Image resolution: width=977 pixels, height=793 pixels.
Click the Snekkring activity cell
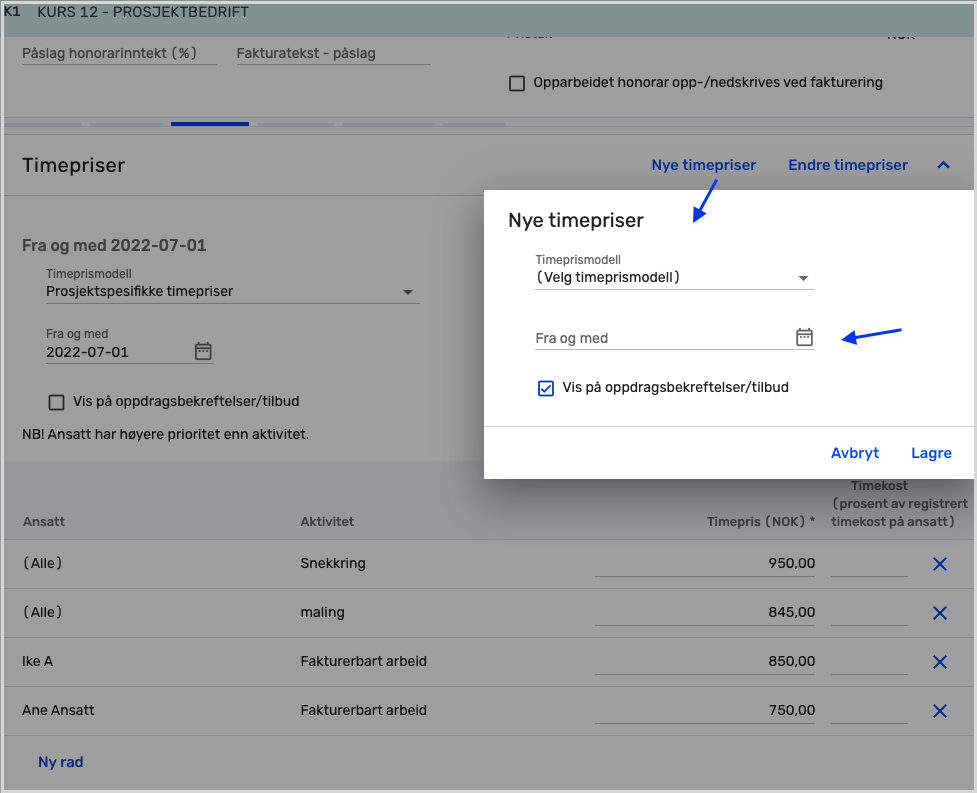[333, 563]
